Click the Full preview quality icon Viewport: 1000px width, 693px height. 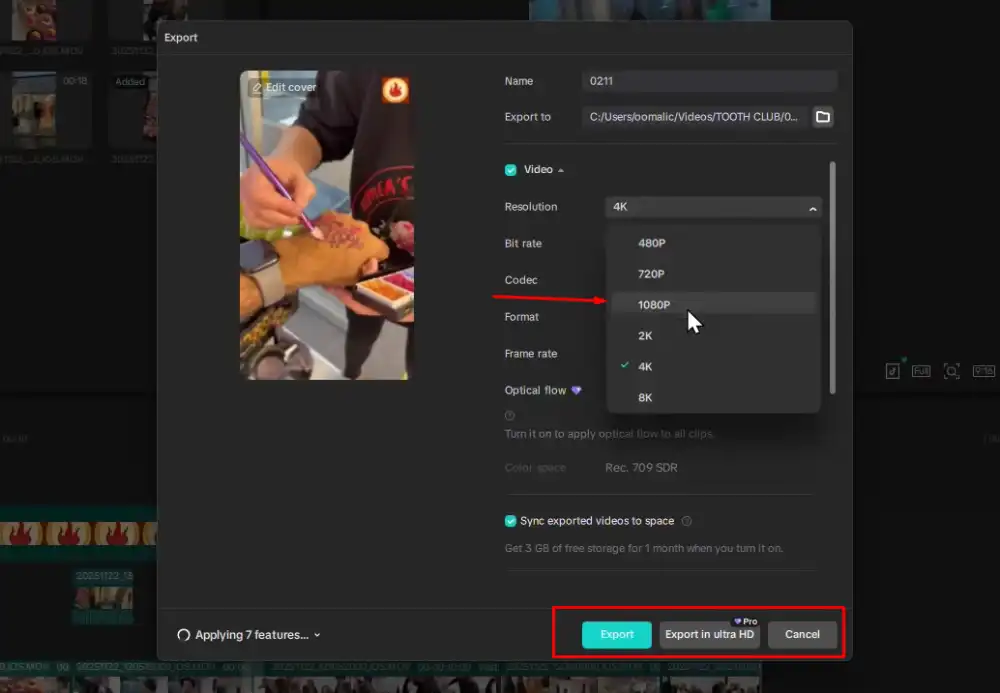921,371
